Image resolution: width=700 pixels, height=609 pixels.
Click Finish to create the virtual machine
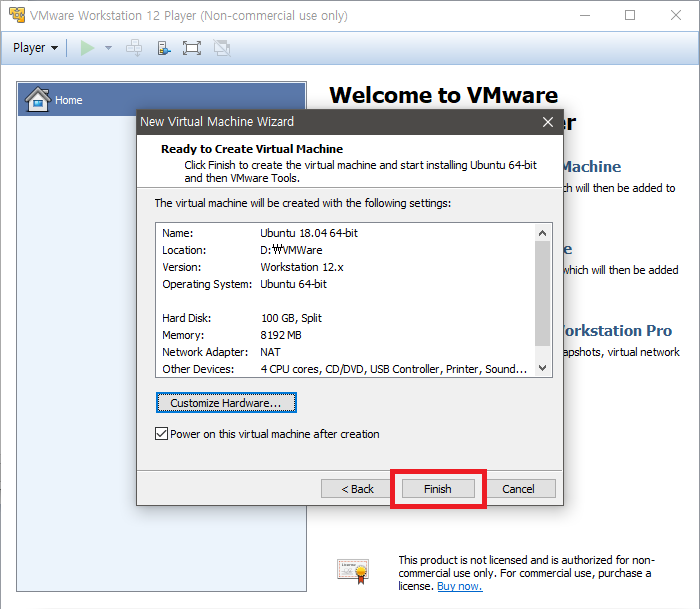tap(438, 489)
